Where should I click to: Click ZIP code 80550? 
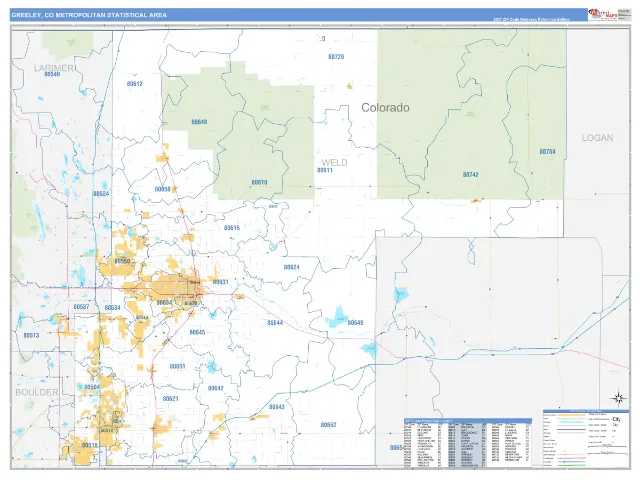[x=122, y=261]
